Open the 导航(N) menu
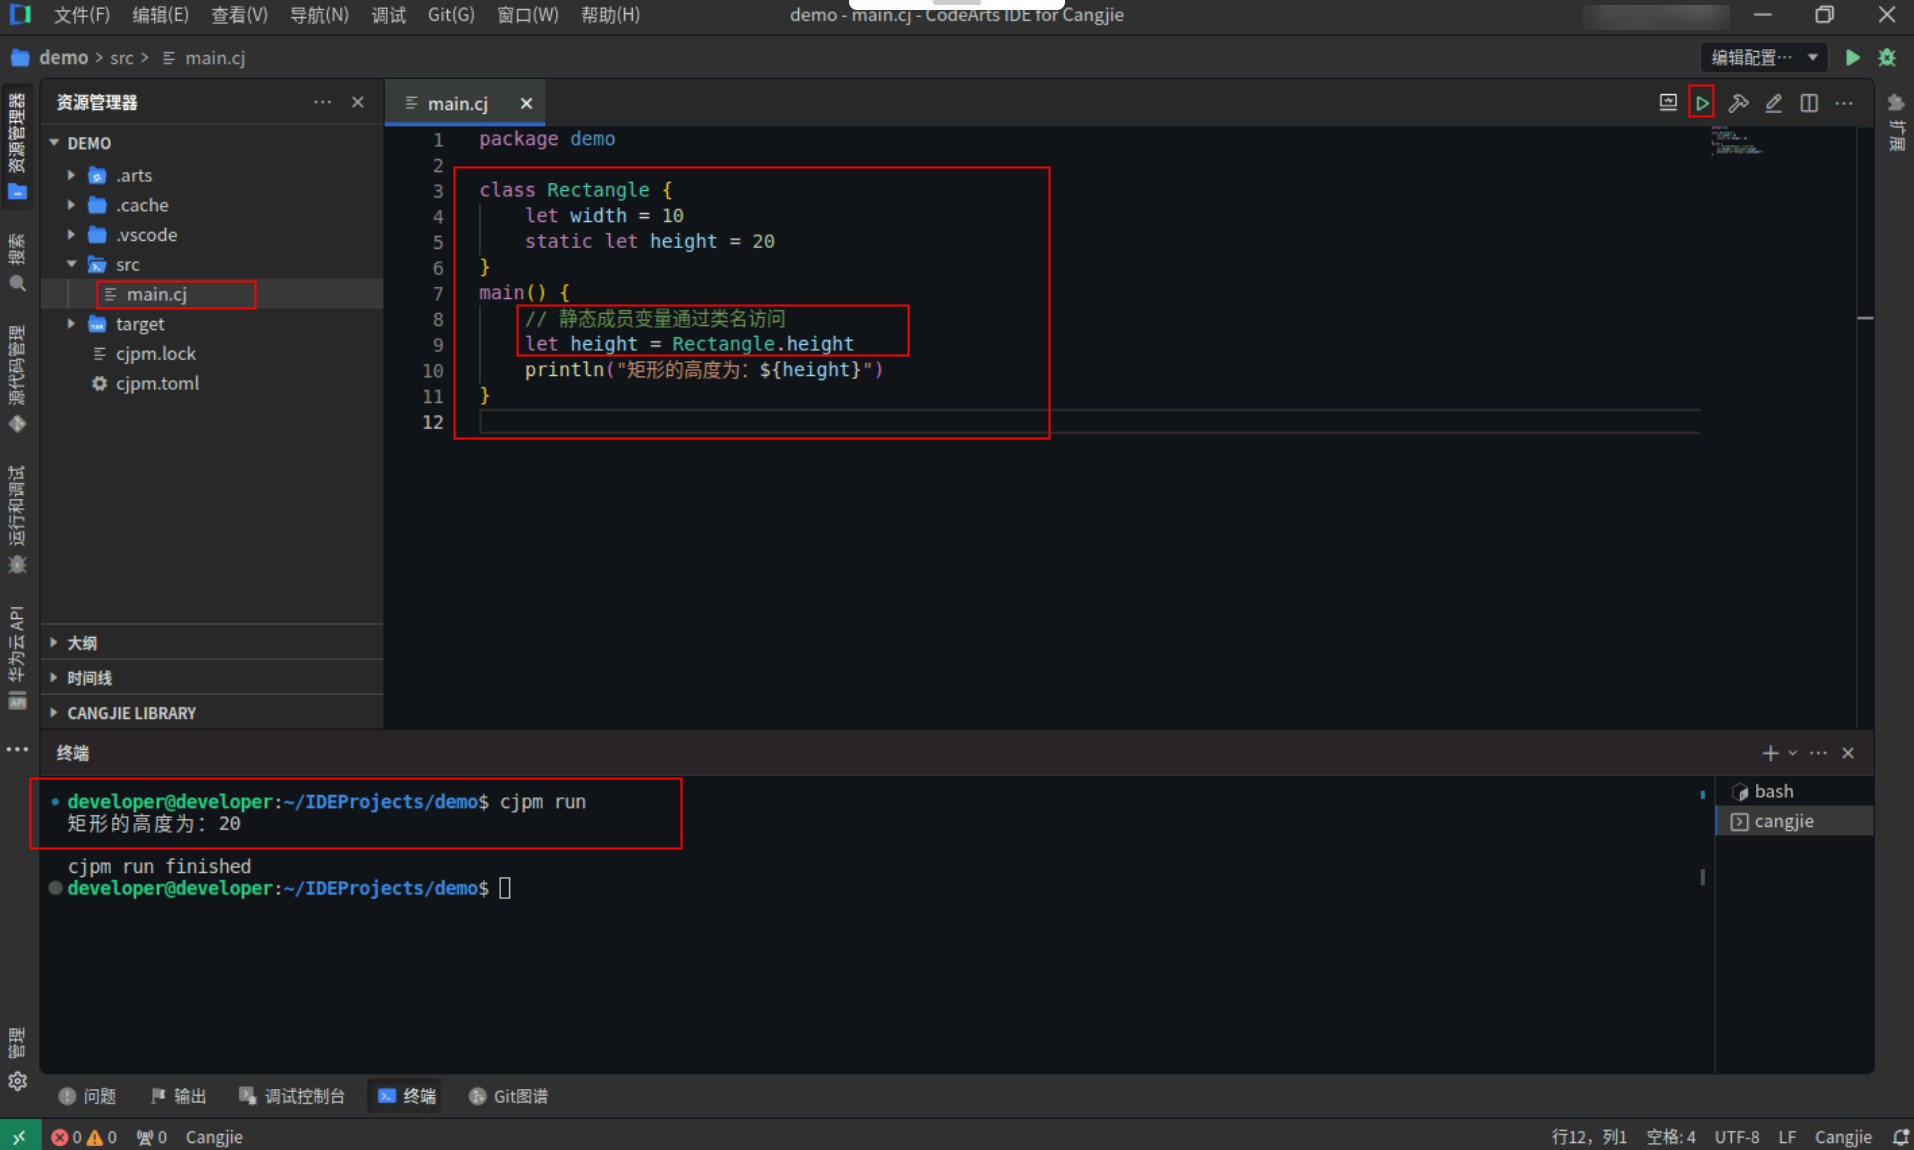Viewport: 1914px width, 1150px height. click(319, 15)
